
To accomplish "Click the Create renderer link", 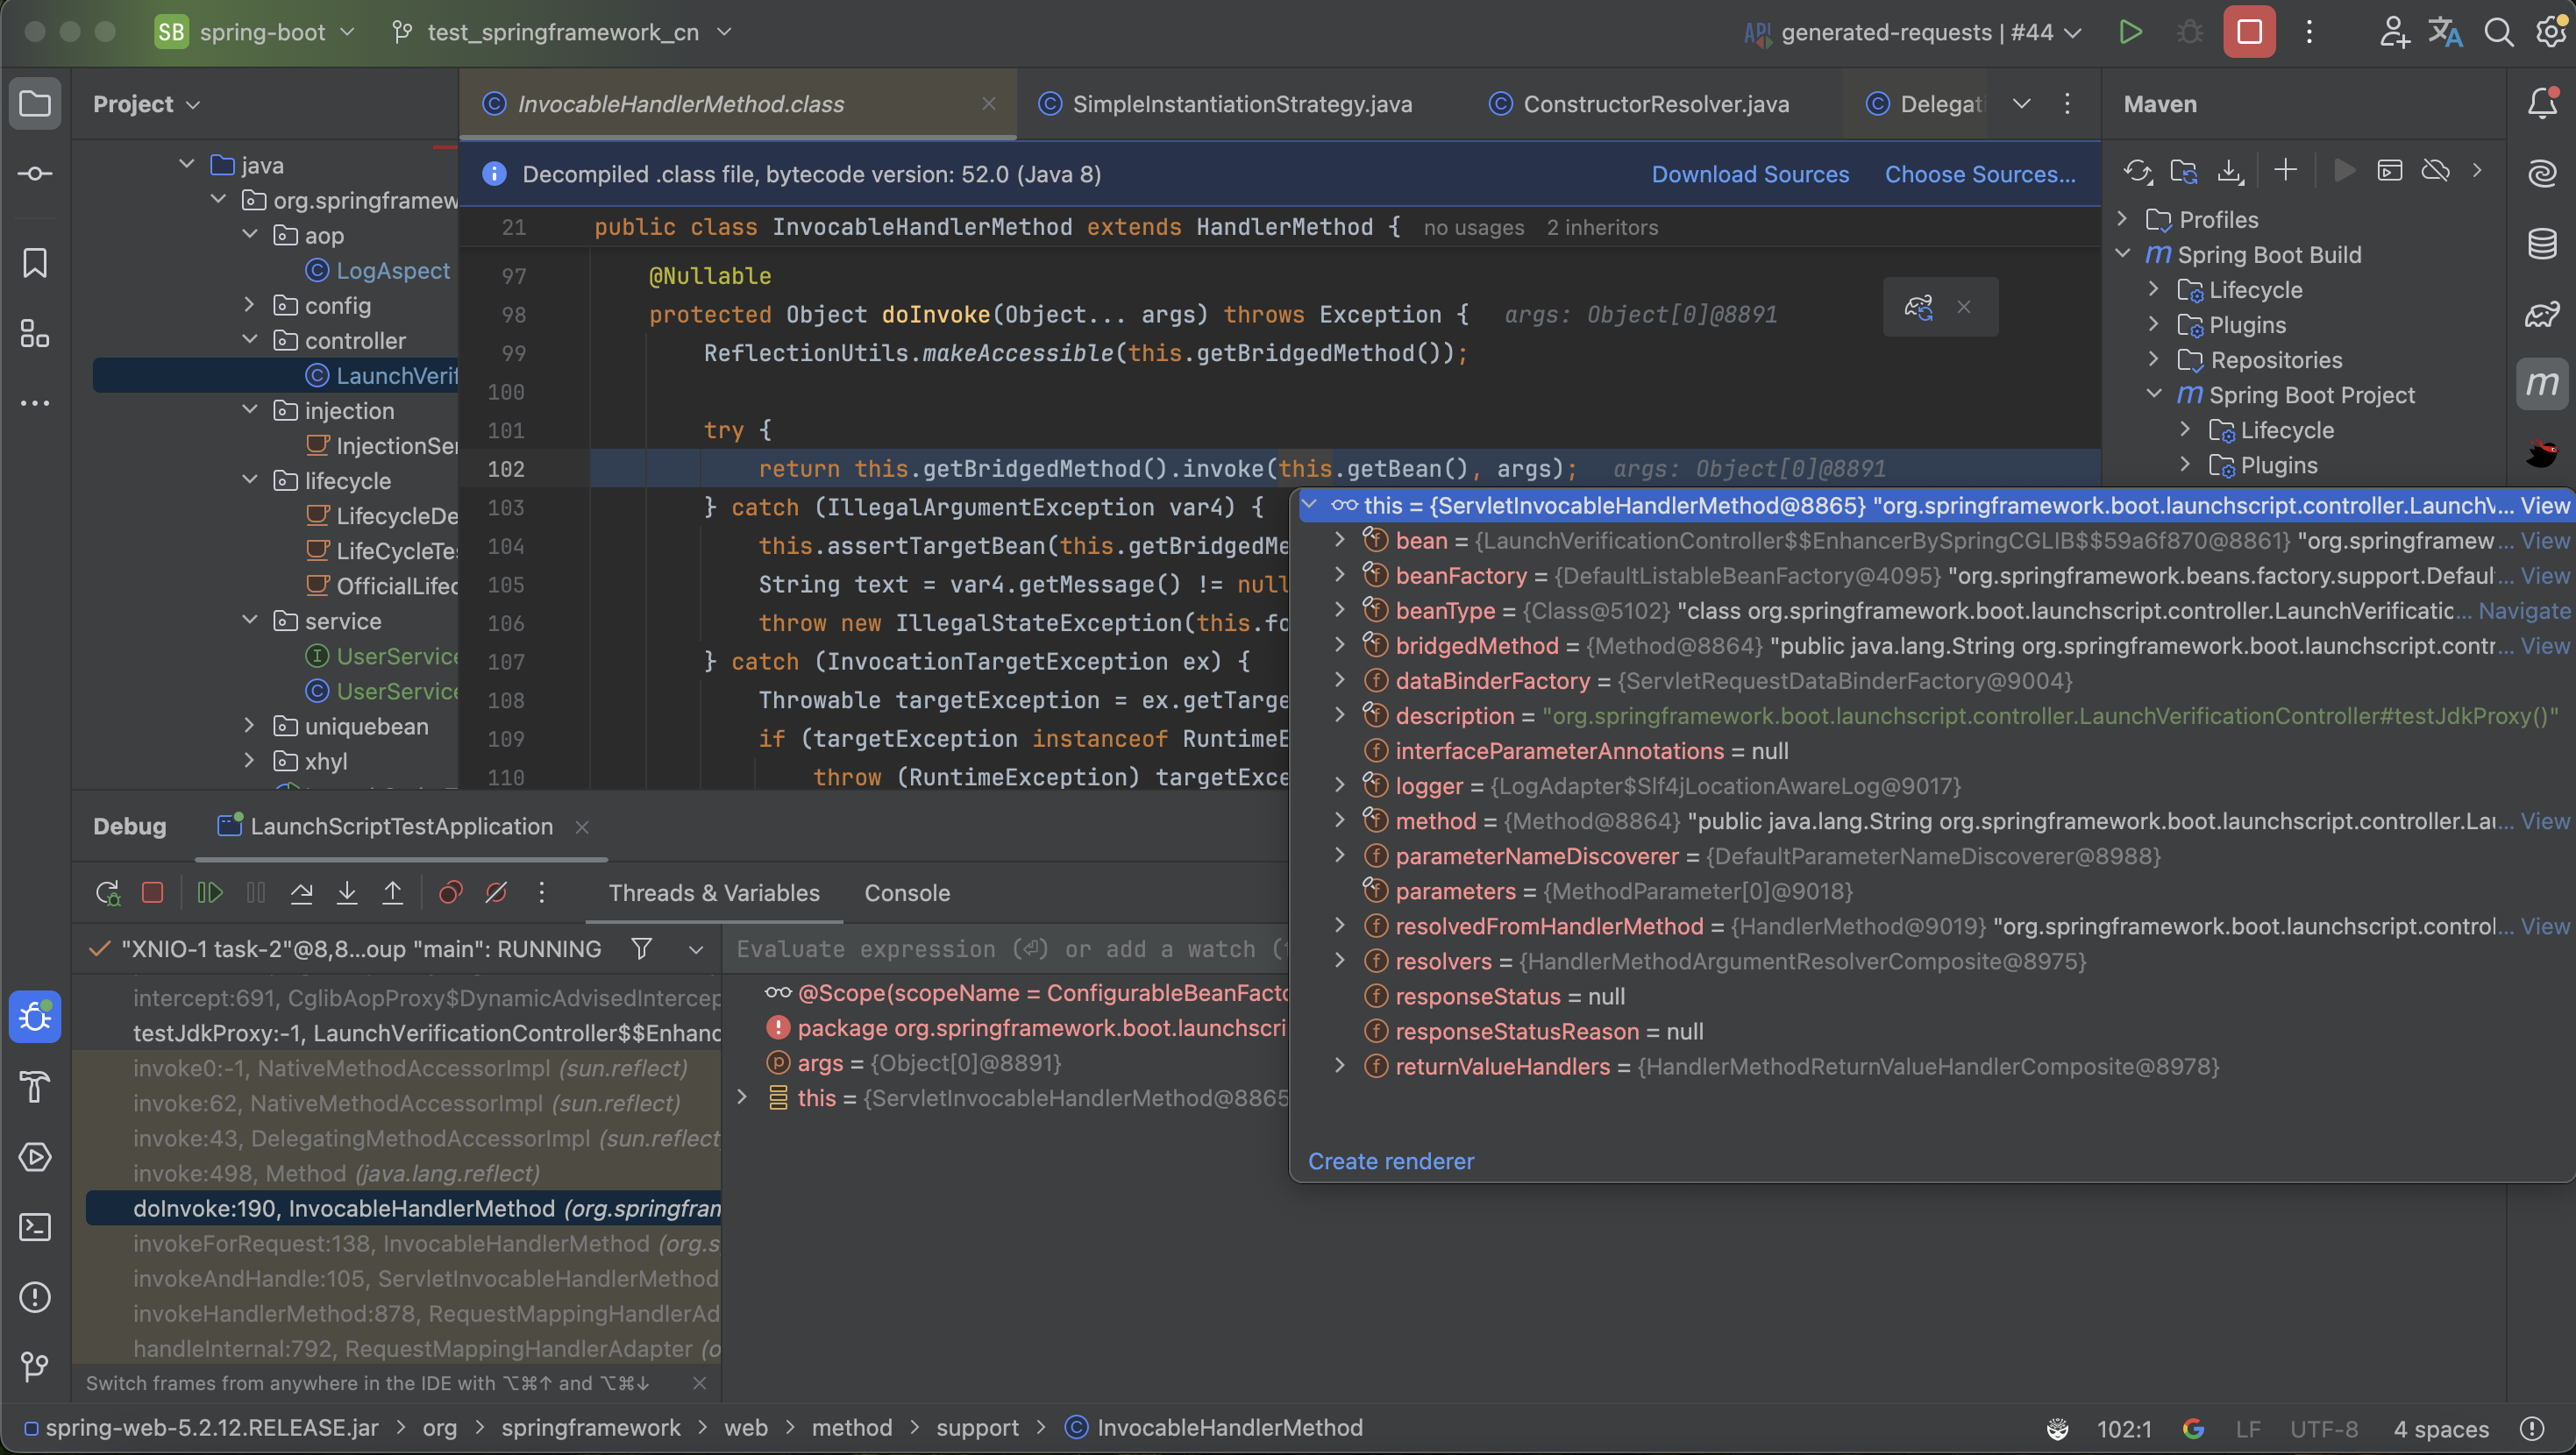I will pyautogui.click(x=1390, y=1161).
